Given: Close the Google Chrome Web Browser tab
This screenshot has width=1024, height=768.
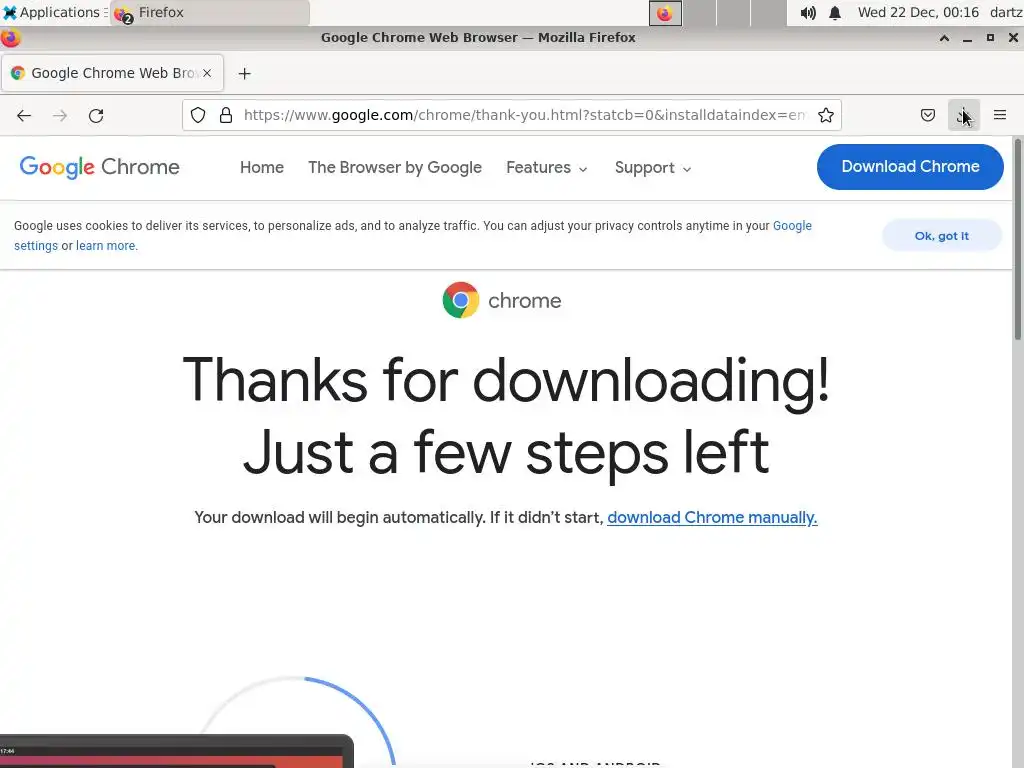Looking at the screenshot, I should (207, 73).
